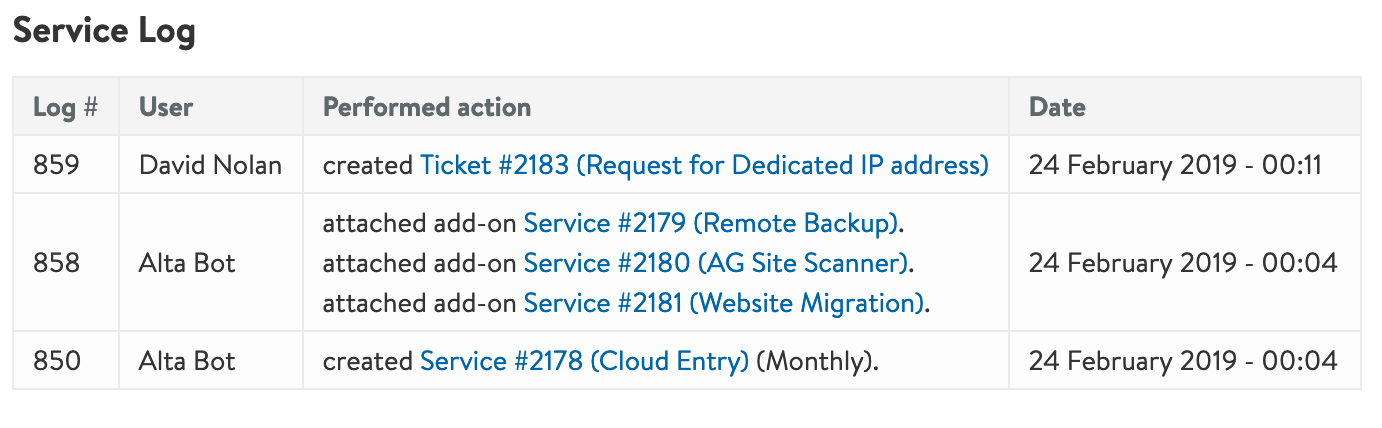
Task: Click the 00:11 date entry
Action: (1176, 164)
